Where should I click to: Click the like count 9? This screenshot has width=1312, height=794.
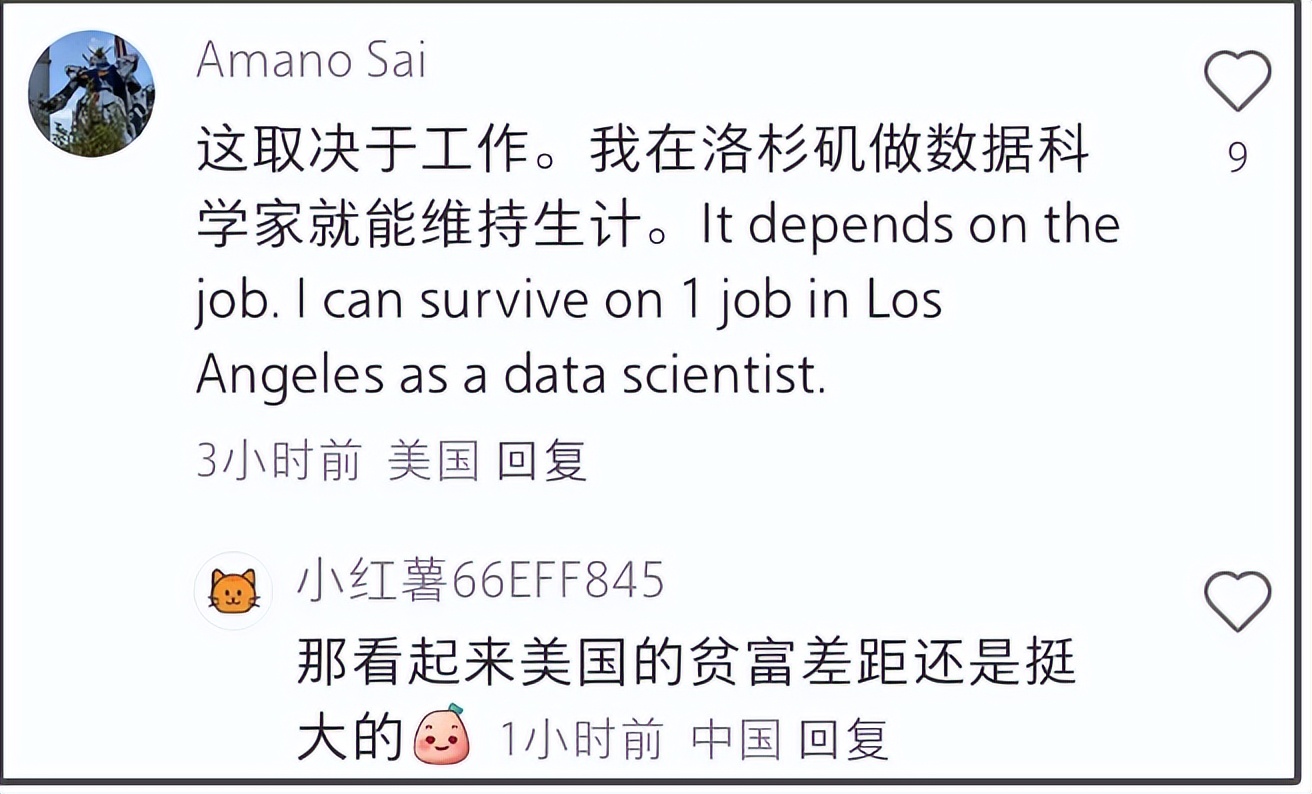point(1237,157)
